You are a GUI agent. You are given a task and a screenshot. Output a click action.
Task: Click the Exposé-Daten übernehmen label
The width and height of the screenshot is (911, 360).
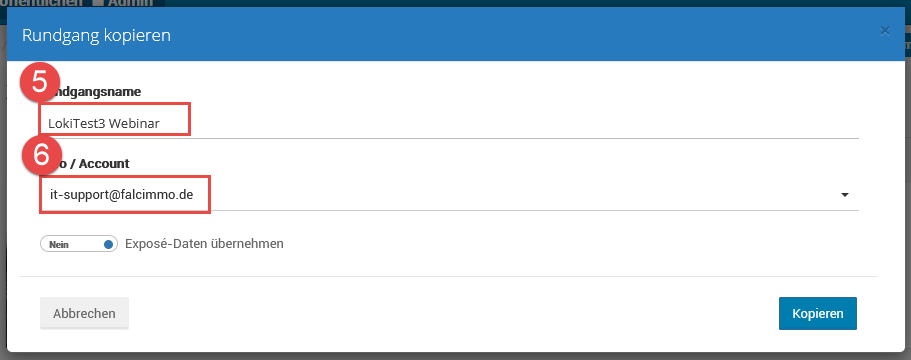point(204,244)
